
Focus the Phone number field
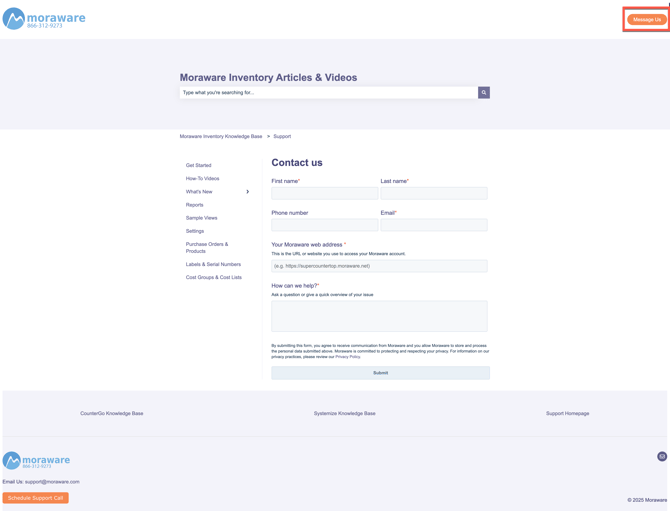[x=325, y=225]
